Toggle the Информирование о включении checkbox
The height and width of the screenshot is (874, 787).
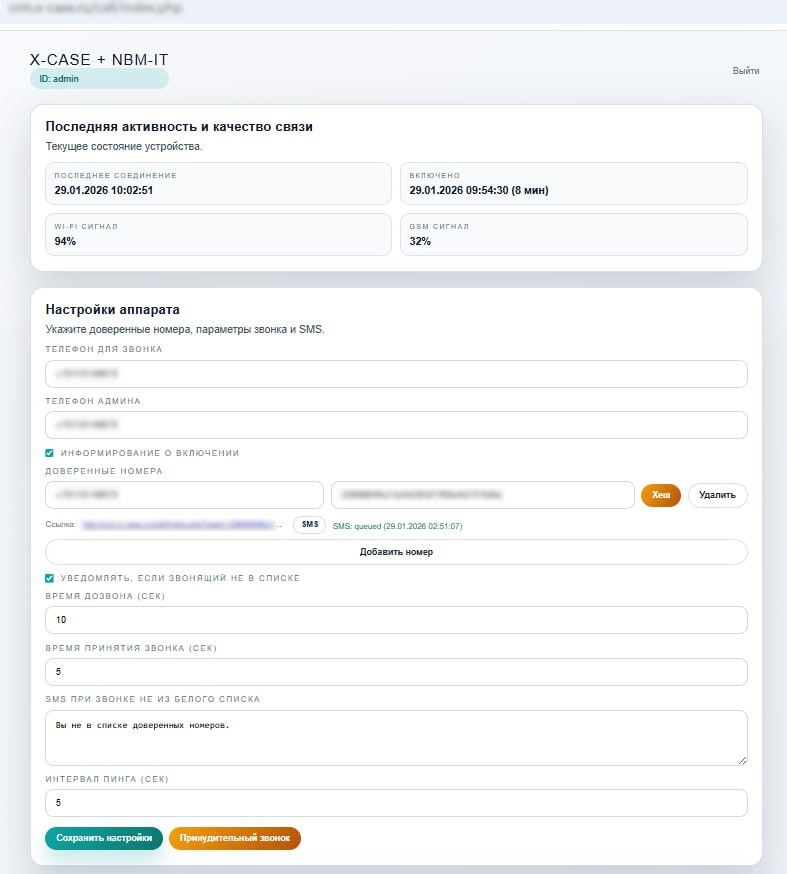[50, 453]
